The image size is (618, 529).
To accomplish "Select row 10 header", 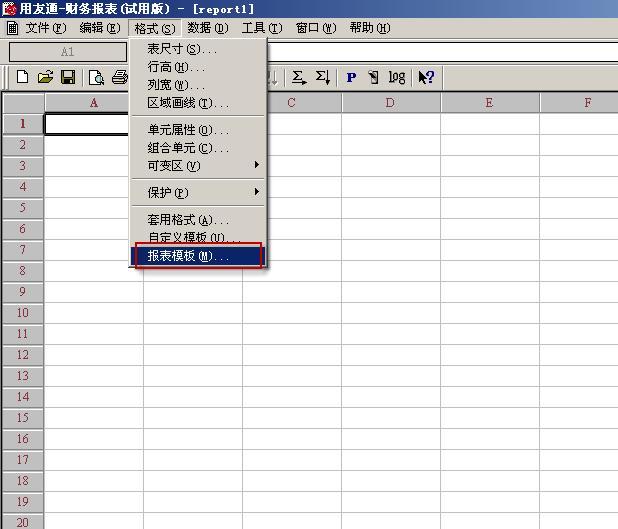I will pyautogui.click(x=23, y=313).
